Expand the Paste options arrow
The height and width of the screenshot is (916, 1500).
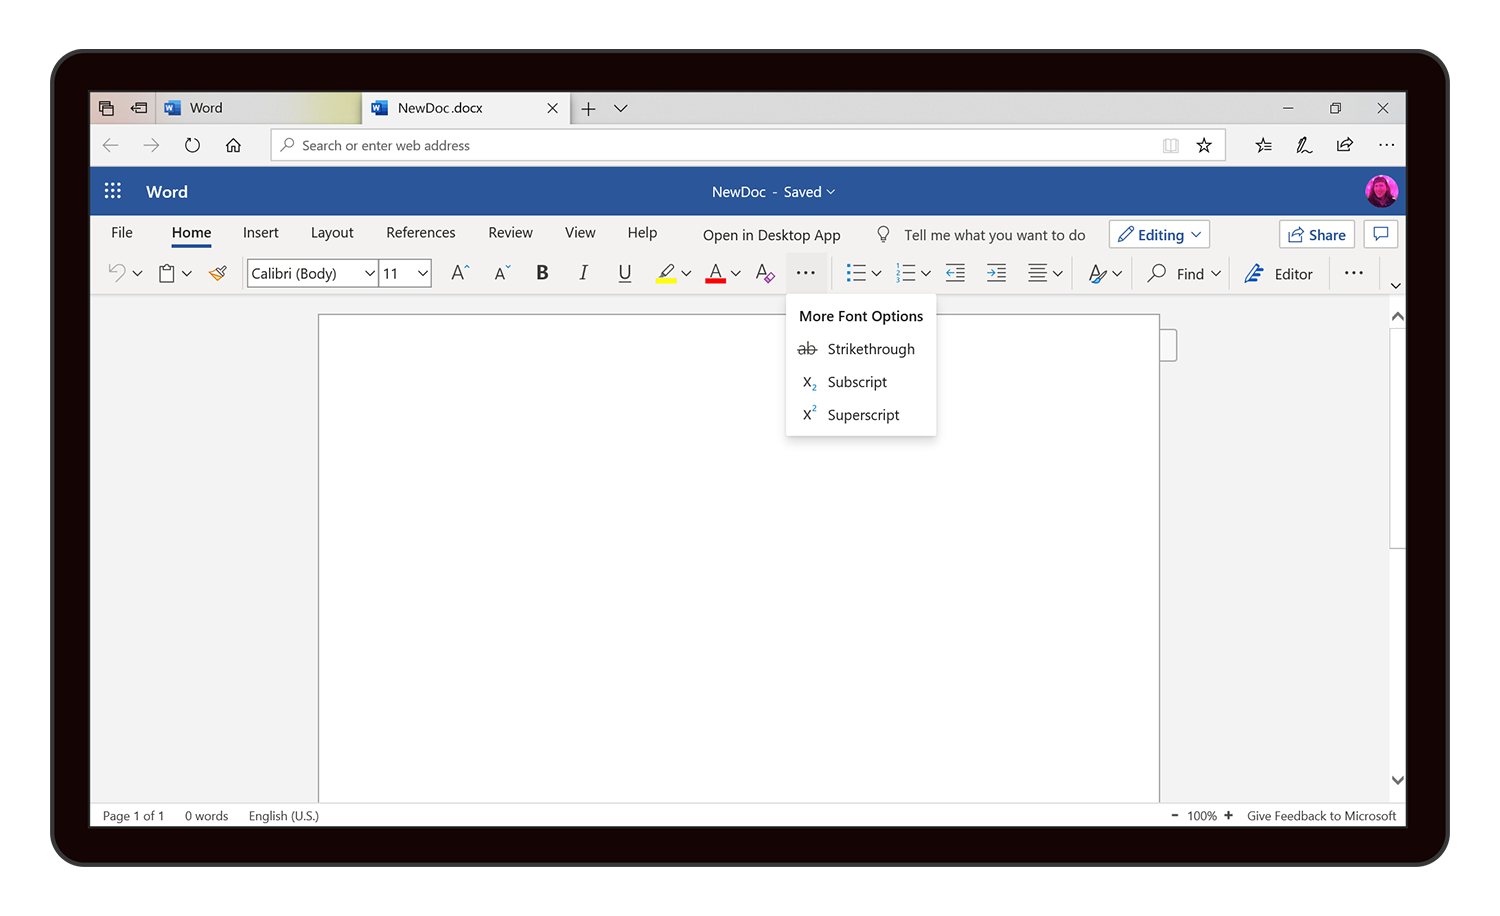pyautogui.click(x=187, y=273)
